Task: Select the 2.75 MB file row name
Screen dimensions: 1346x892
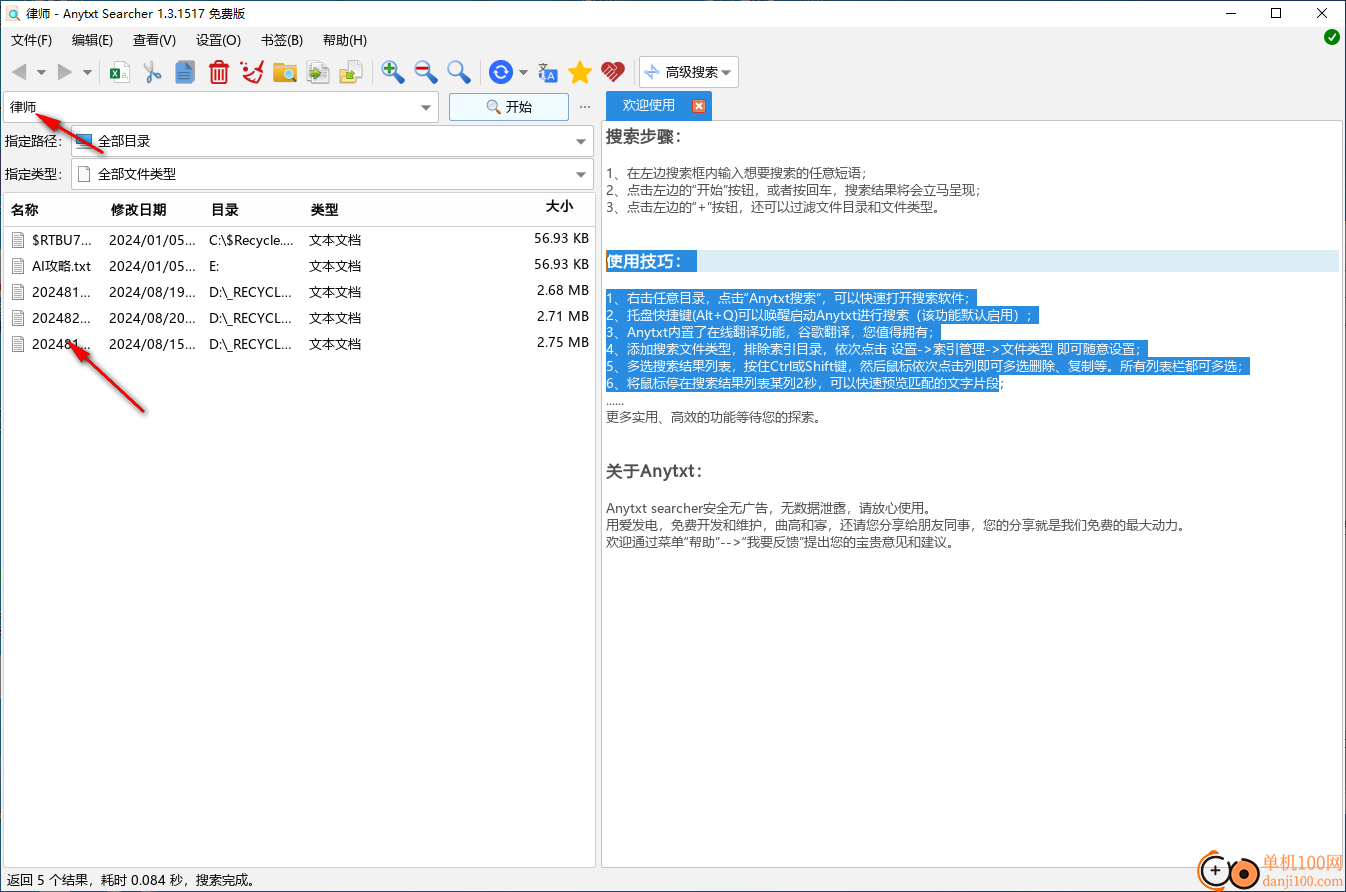Action: [61, 344]
